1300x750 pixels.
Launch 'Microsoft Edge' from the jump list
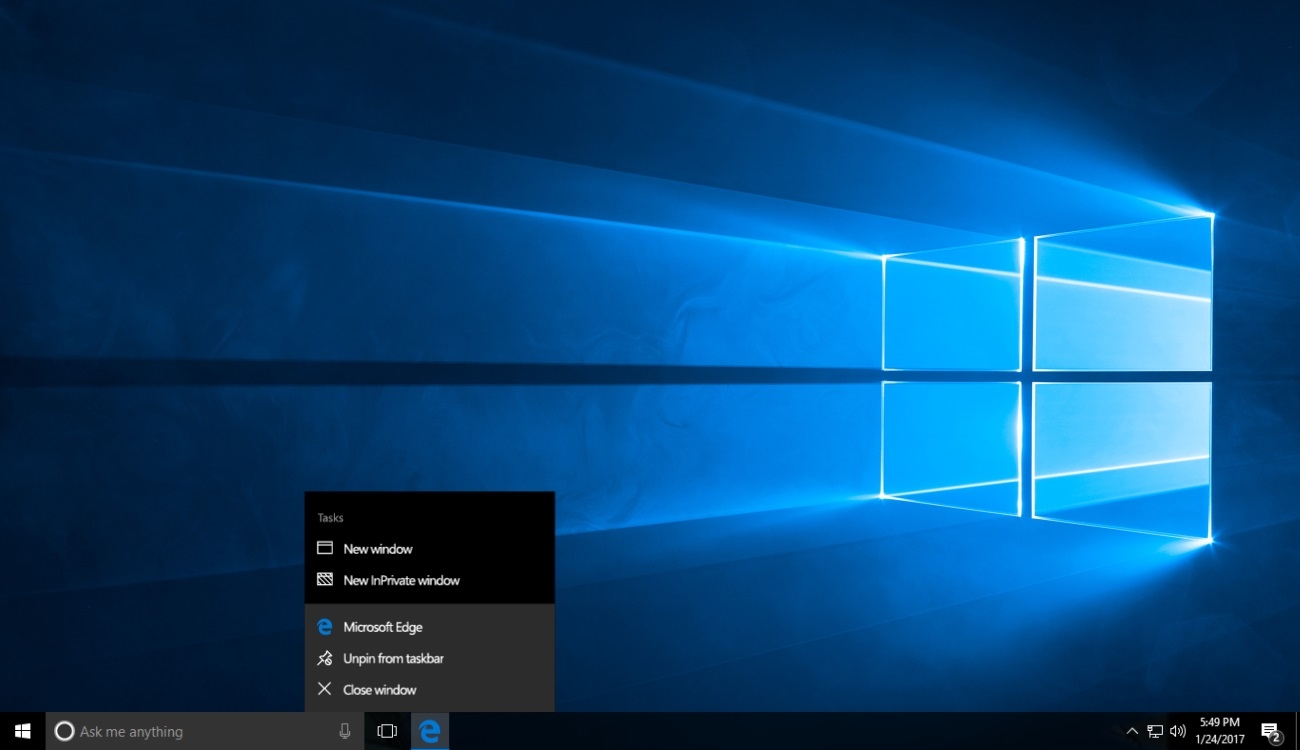382,627
